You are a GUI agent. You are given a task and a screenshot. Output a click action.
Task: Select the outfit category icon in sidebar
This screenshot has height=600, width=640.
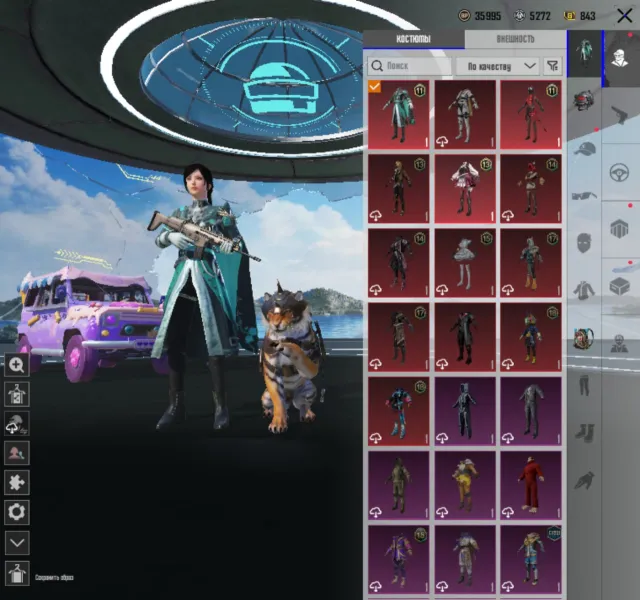[584, 53]
